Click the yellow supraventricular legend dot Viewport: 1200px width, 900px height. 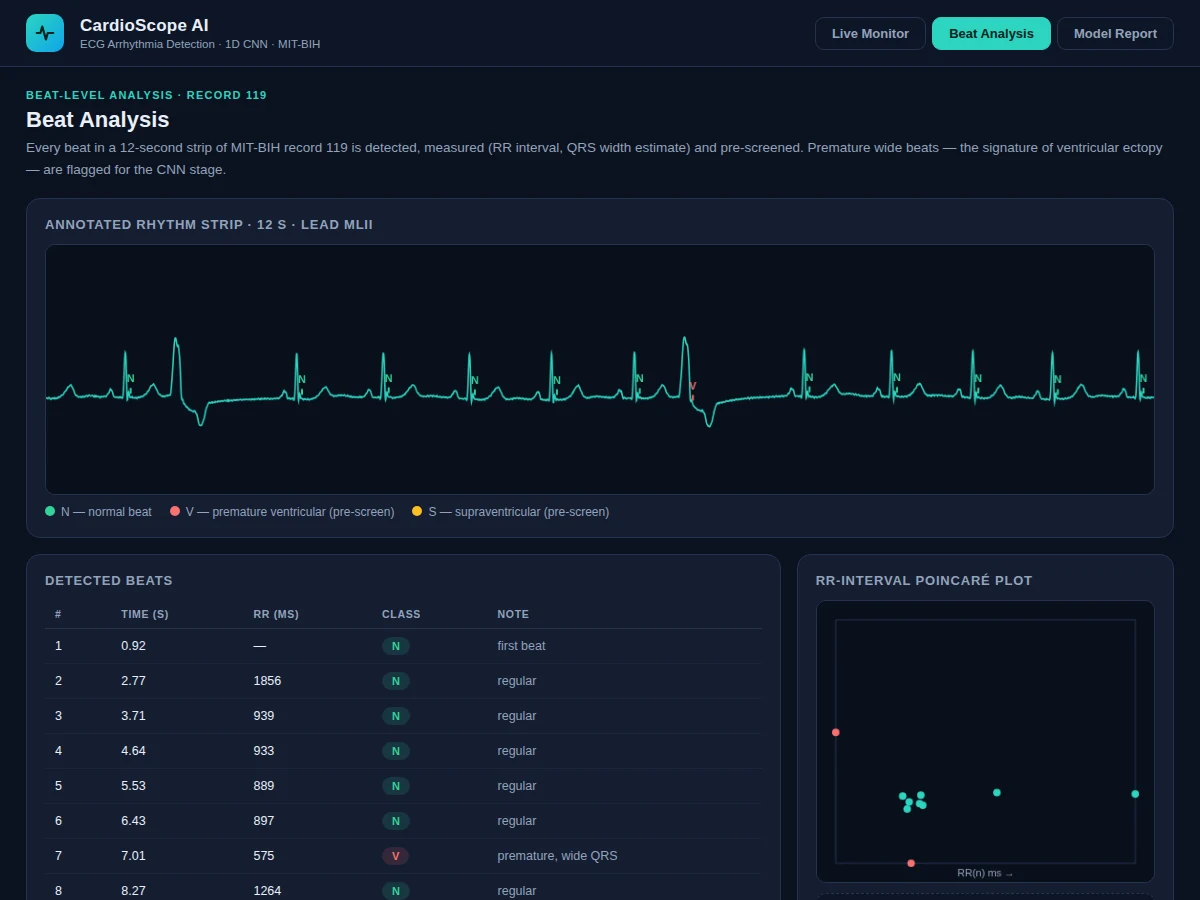(x=417, y=511)
